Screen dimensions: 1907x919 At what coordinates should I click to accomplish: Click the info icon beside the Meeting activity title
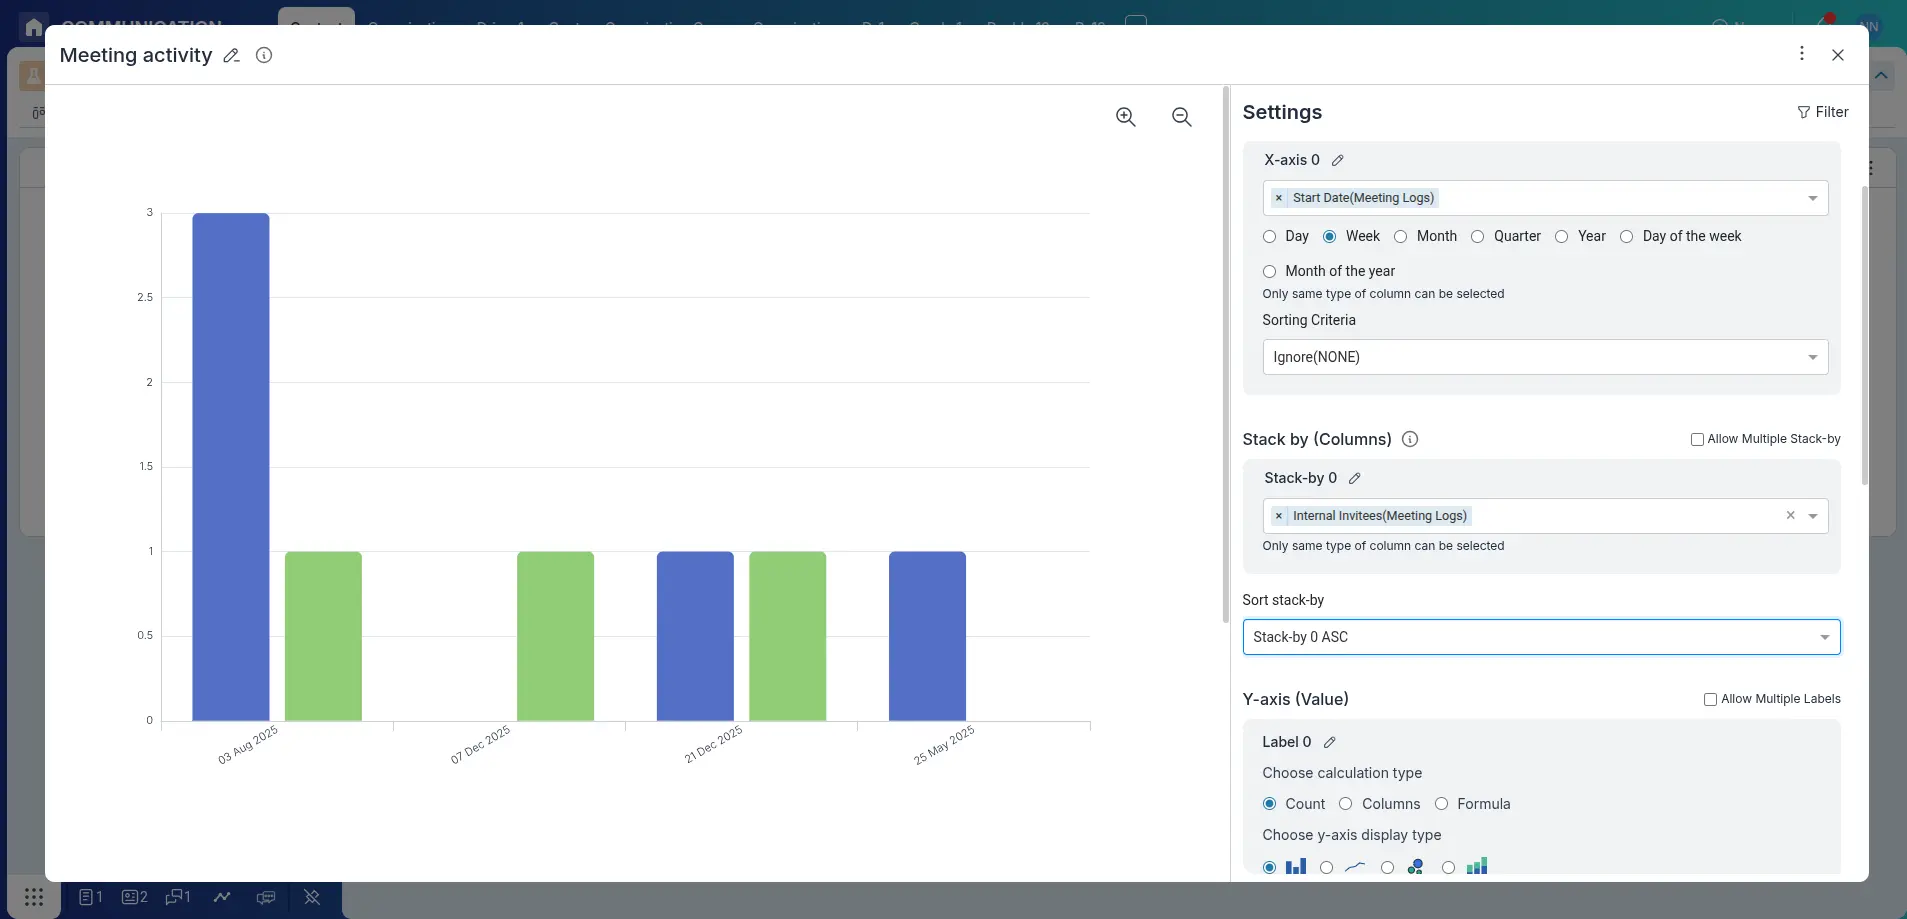tap(262, 55)
